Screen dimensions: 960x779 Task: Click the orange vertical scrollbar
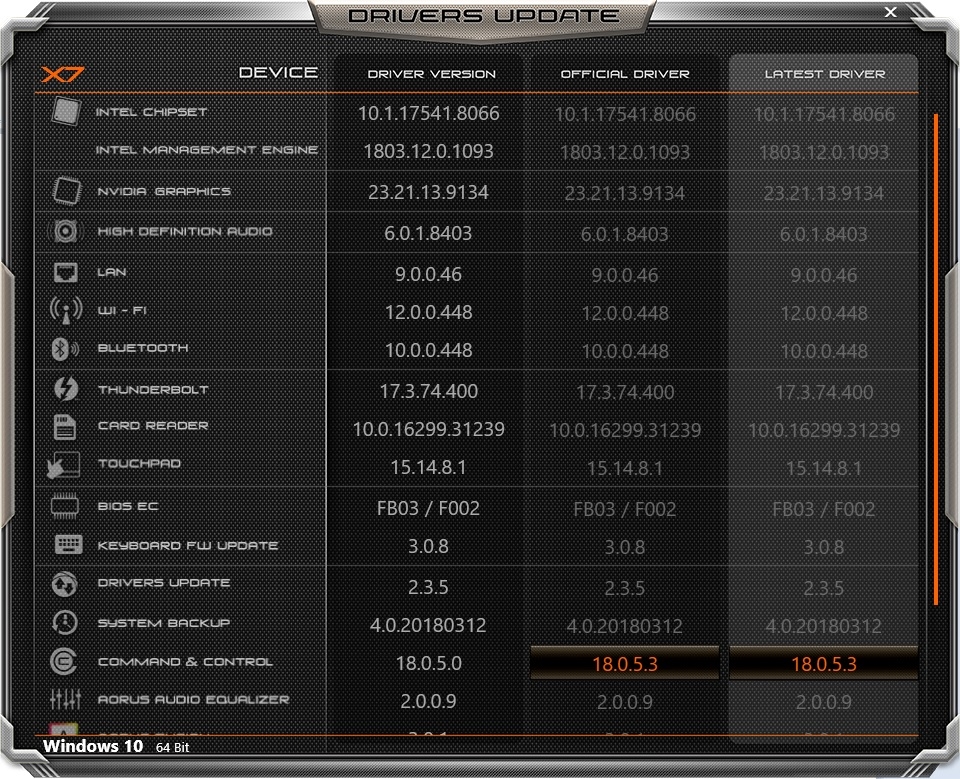[936, 359]
